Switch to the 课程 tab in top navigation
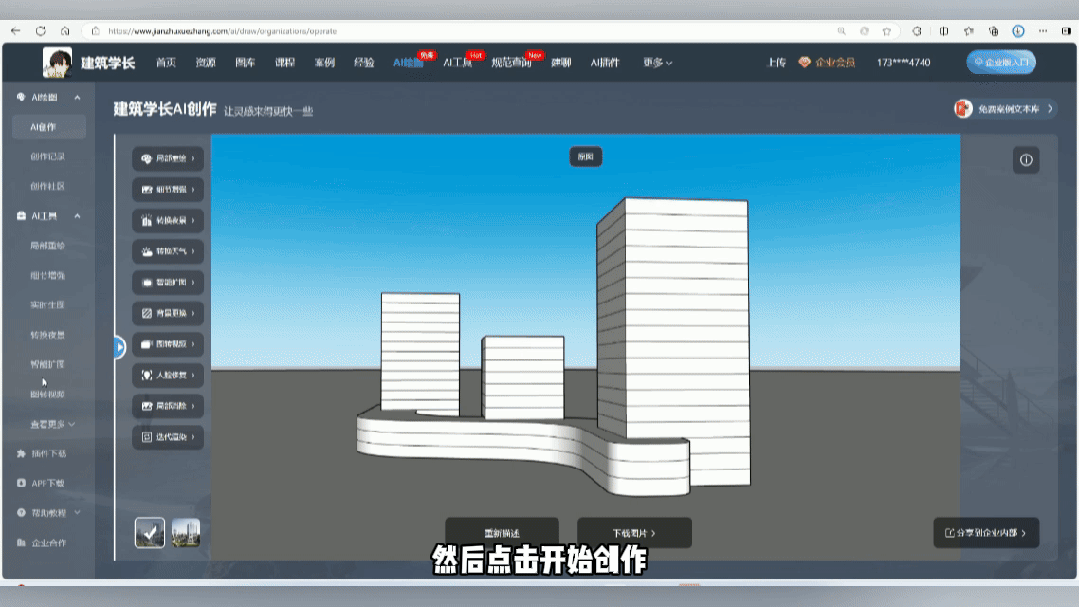This screenshot has width=1079, height=607. pos(283,62)
